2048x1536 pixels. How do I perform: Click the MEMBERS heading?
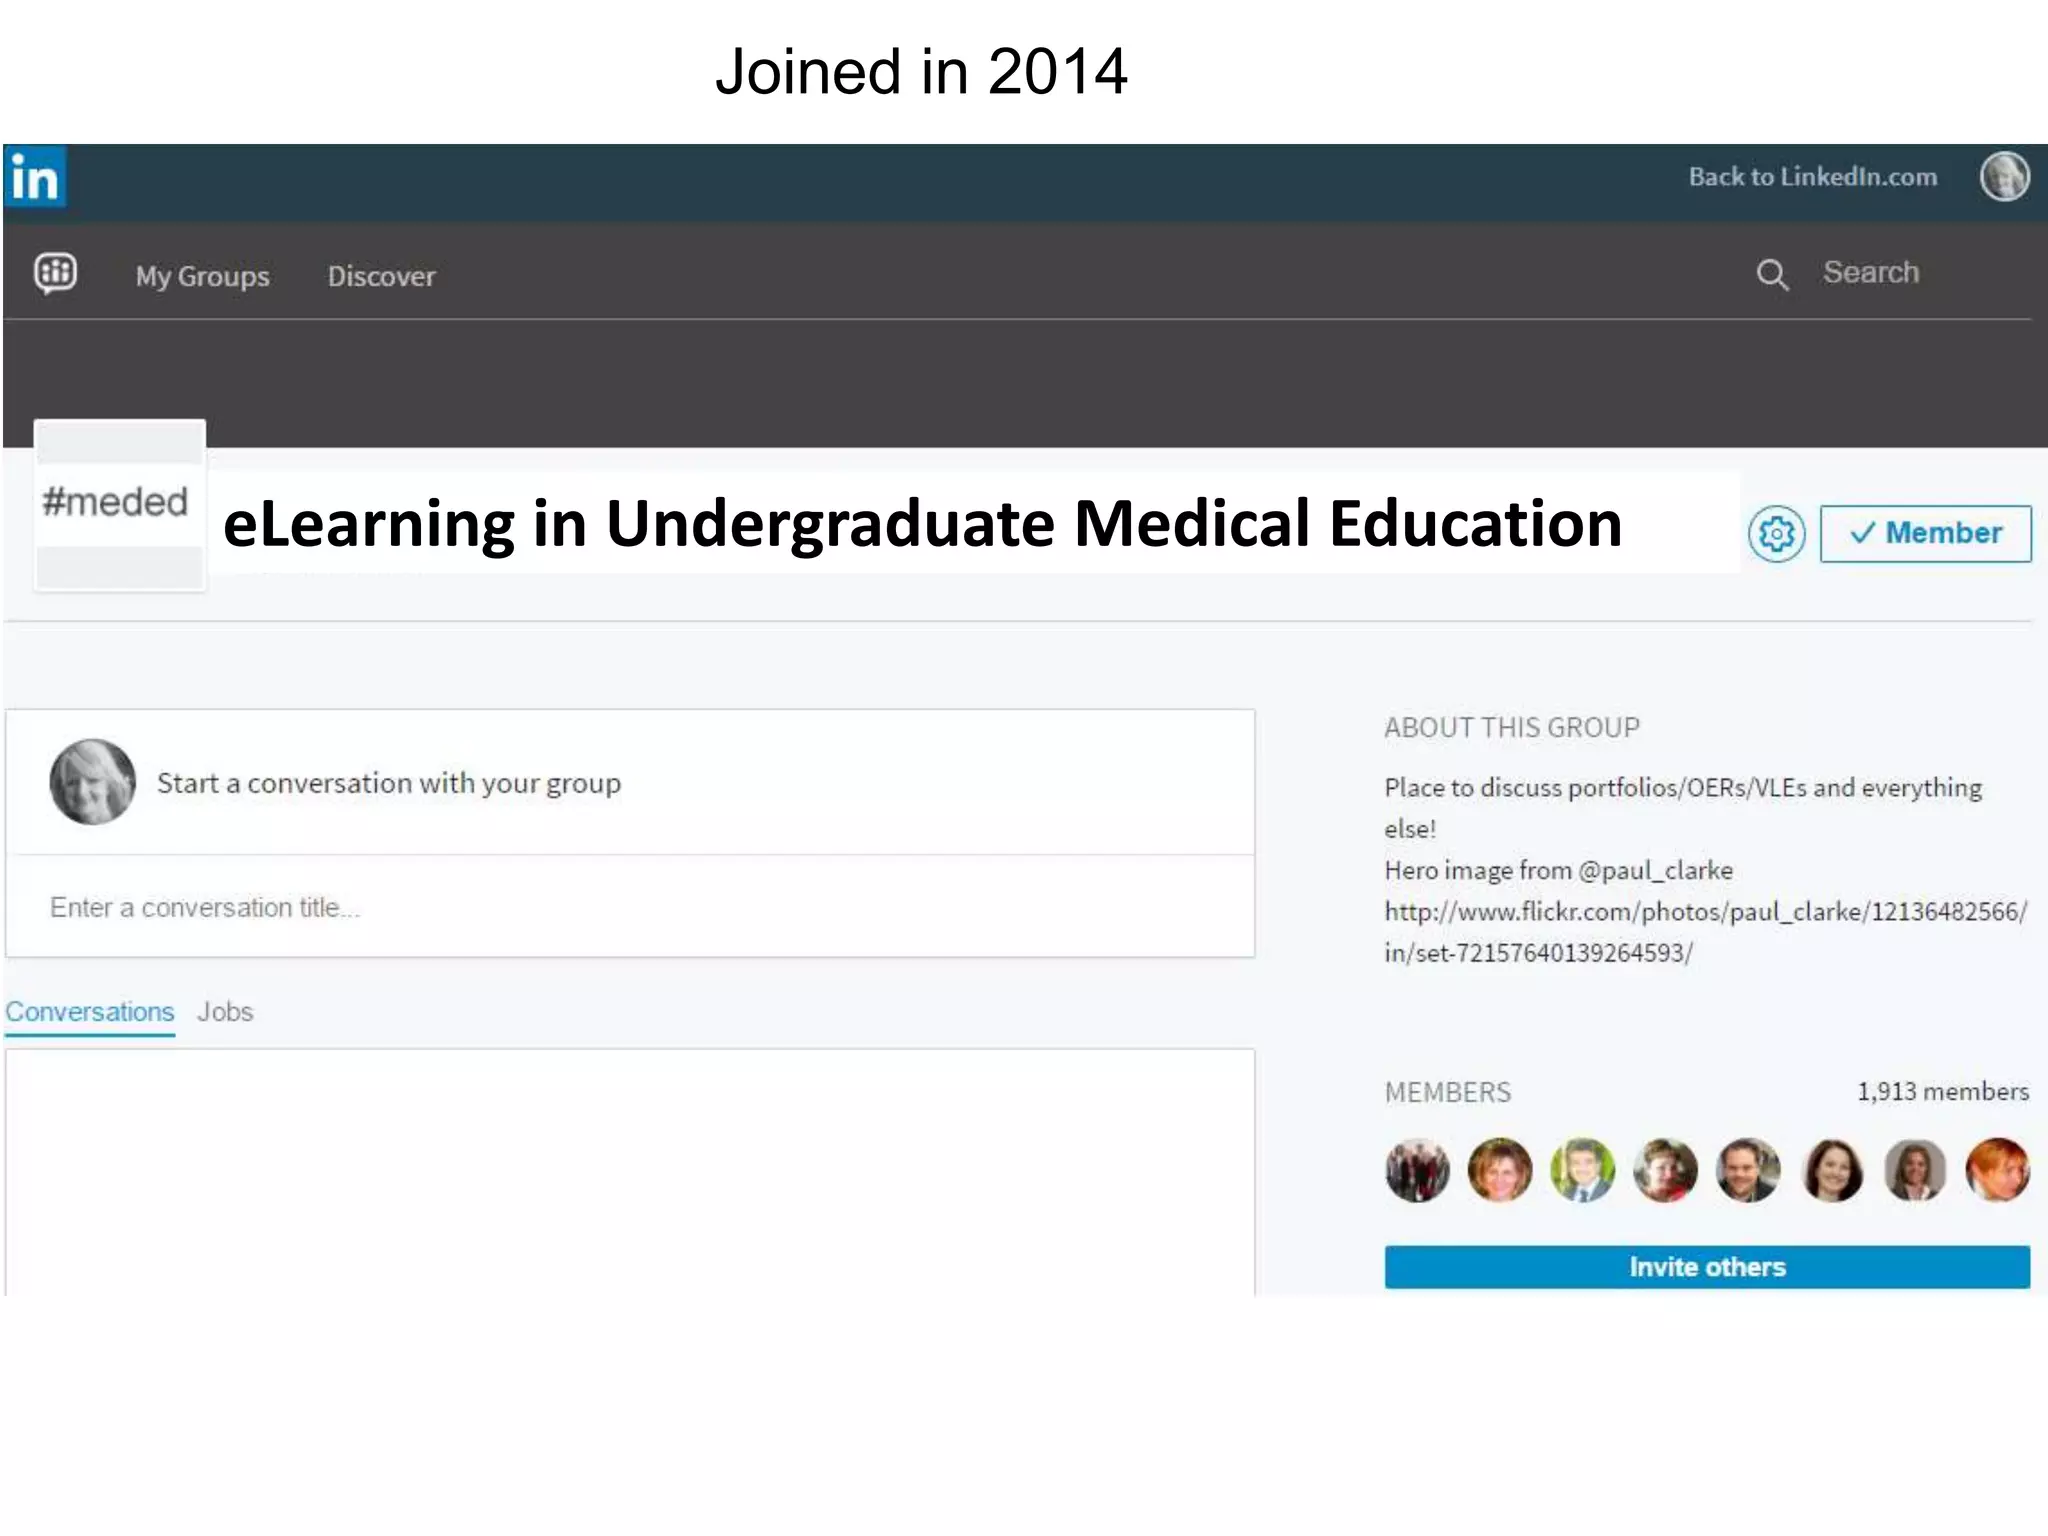[1448, 1092]
